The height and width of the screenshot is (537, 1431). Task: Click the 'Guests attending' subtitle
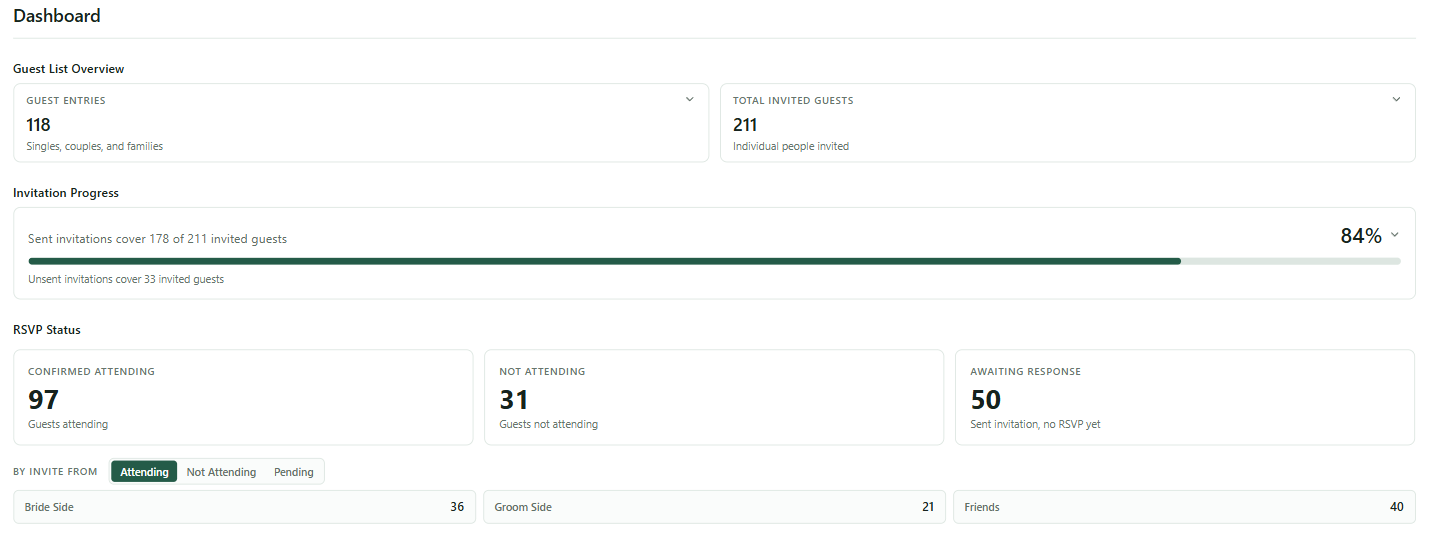[68, 424]
